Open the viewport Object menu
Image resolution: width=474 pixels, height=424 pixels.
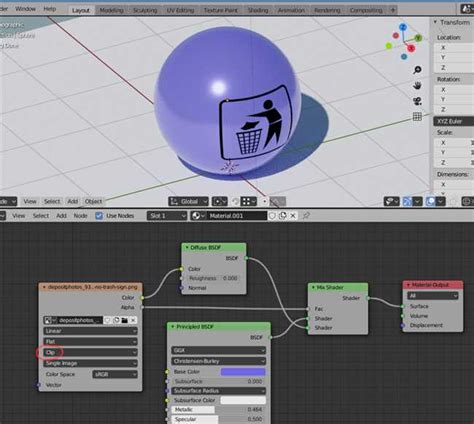pyautogui.click(x=93, y=201)
